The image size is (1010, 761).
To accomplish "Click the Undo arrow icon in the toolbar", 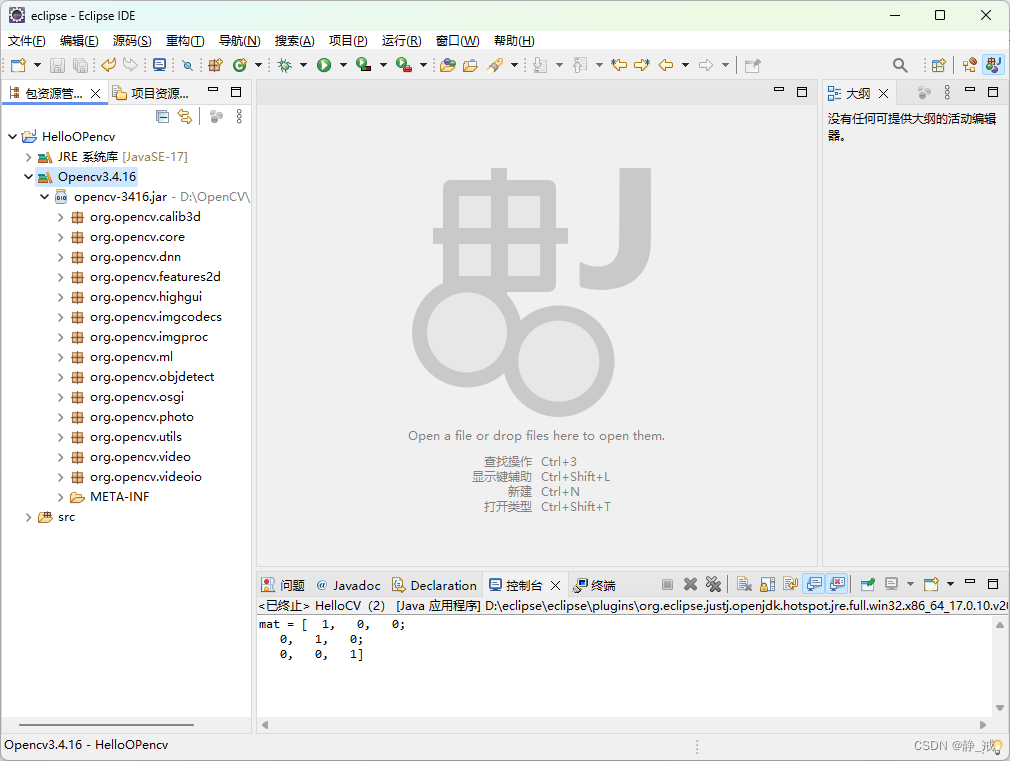I will [108, 64].
